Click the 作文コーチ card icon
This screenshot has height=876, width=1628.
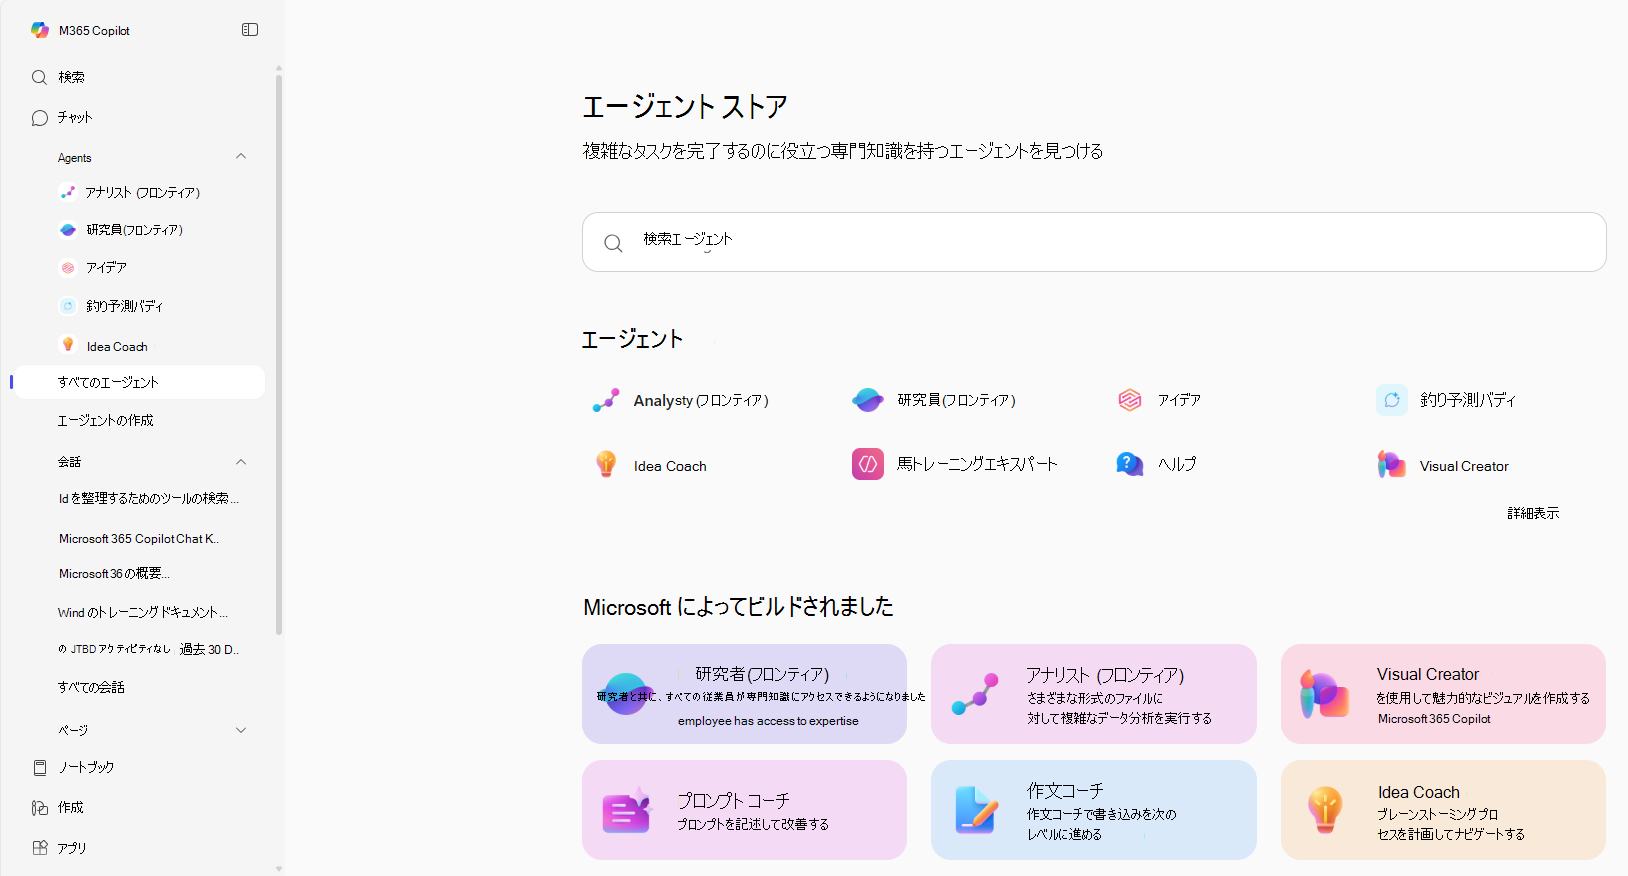pyautogui.click(x=976, y=810)
